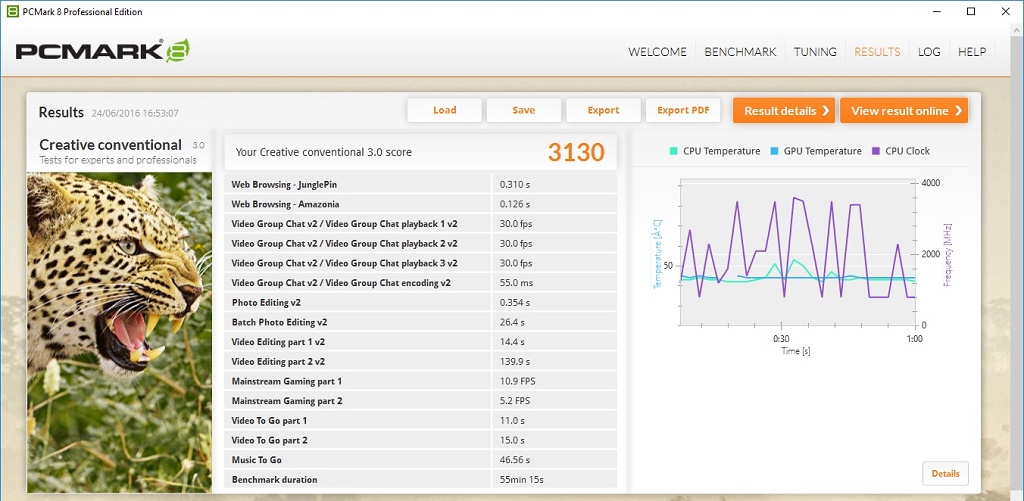
Task: Click the PCMark title bar app icon
Action: click(x=12, y=12)
